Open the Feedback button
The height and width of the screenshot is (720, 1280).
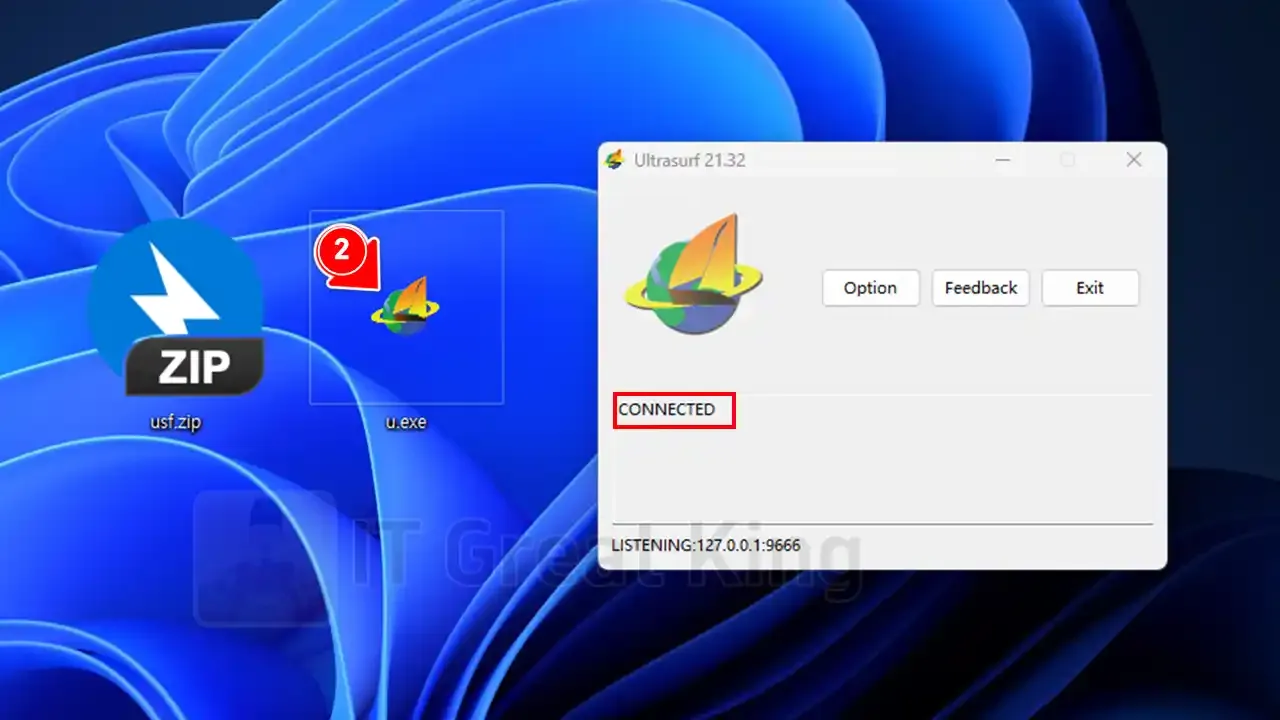click(x=980, y=288)
